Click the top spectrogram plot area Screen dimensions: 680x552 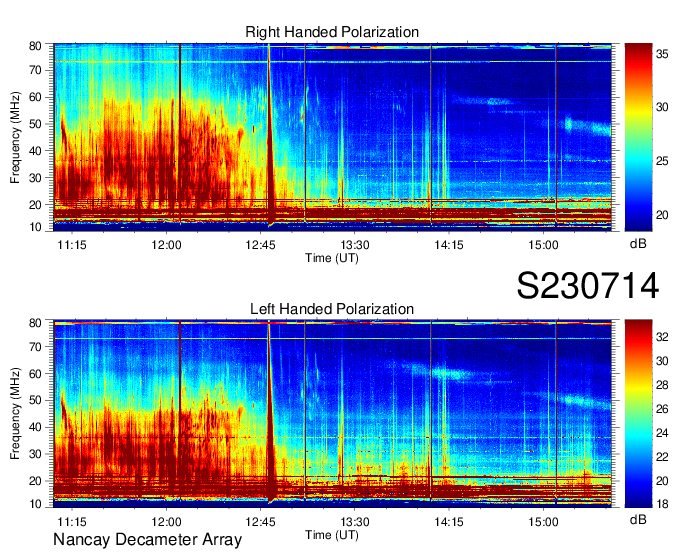tap(332, 136)
